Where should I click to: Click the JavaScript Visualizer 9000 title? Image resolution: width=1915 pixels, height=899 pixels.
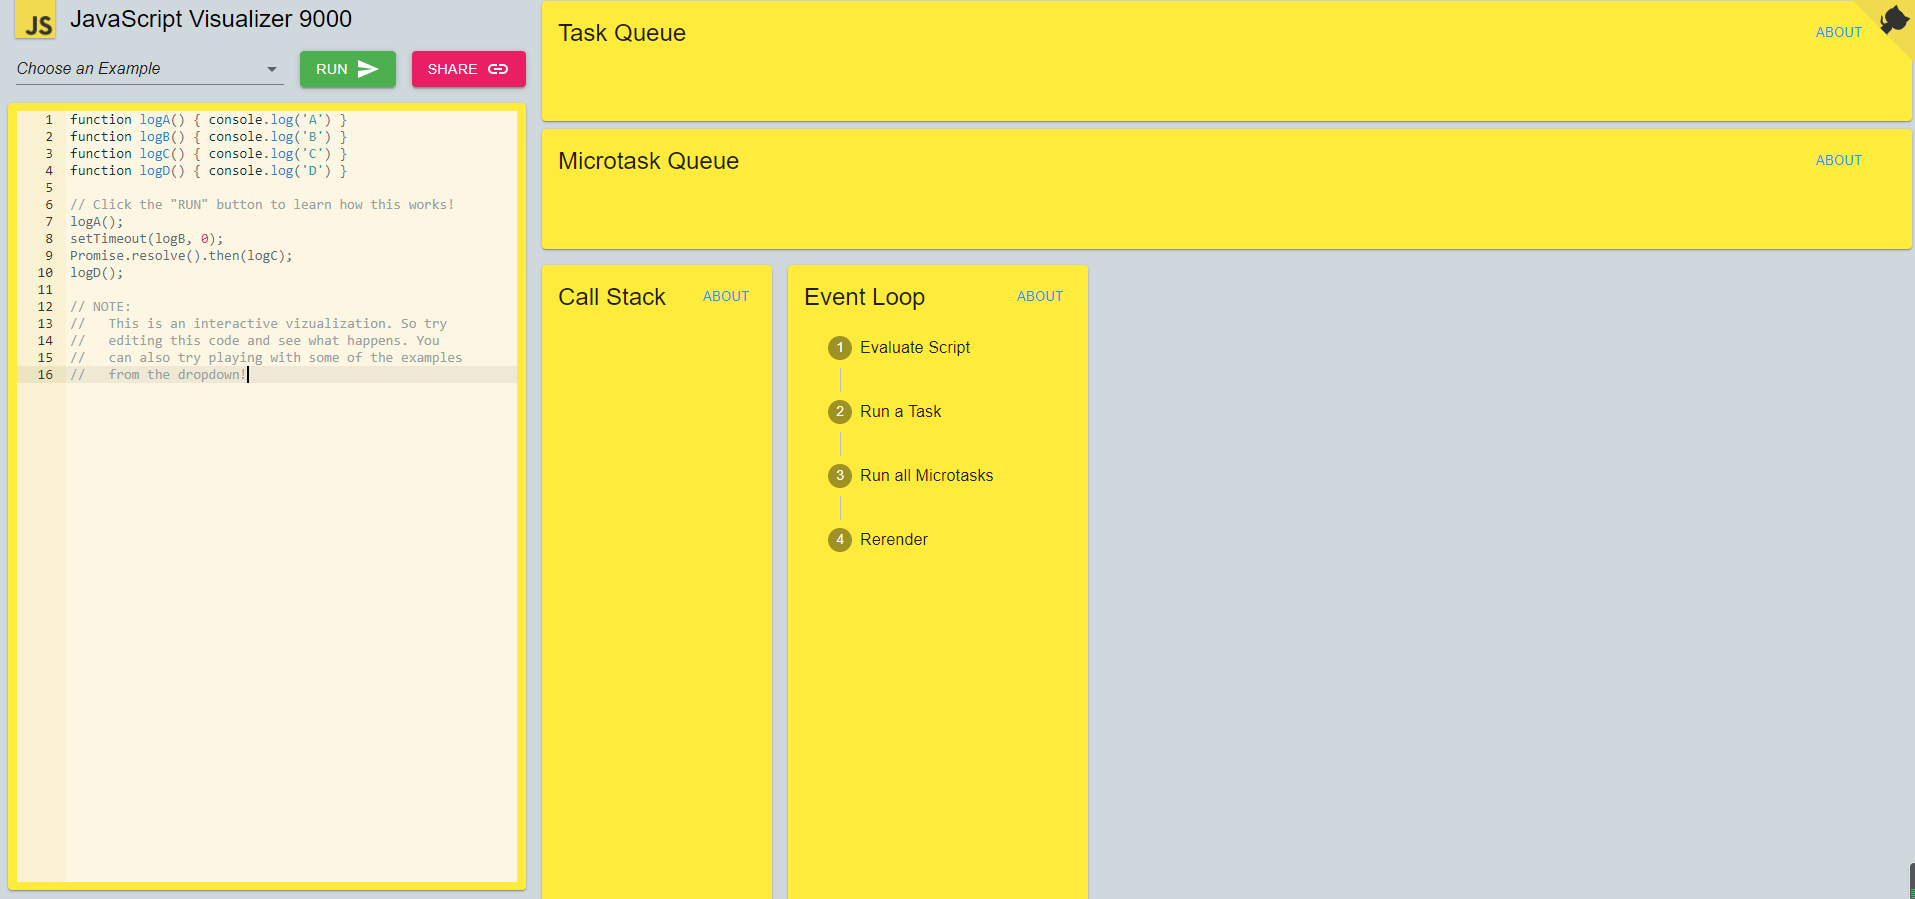211,19
